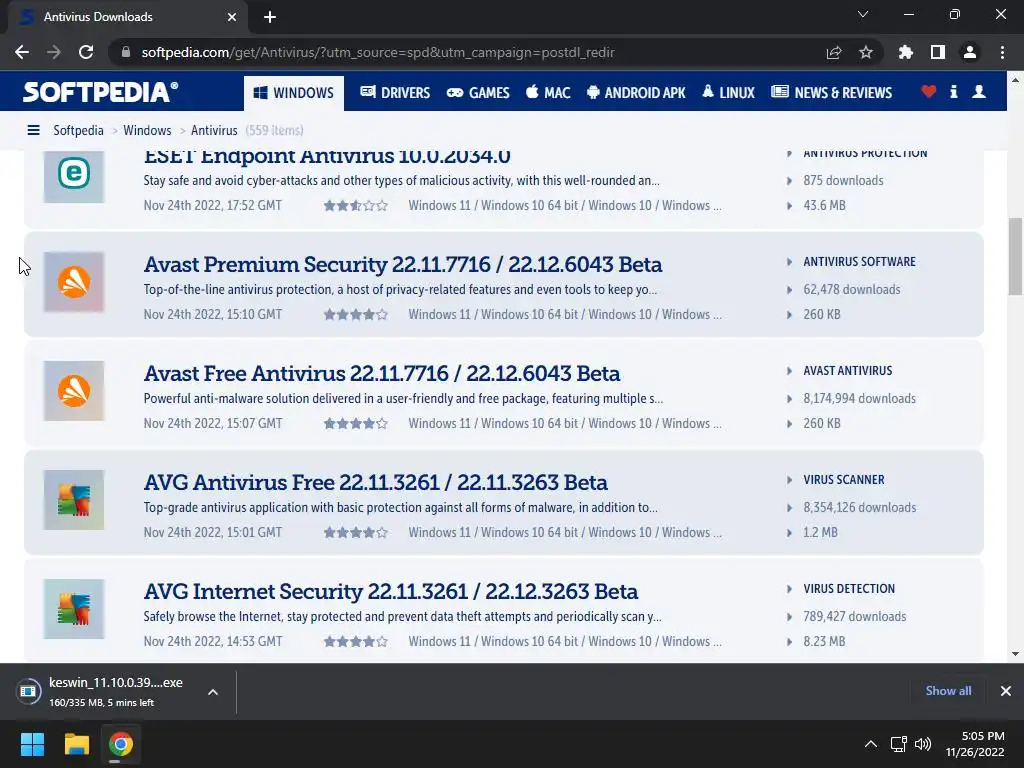Open the hamburger menu beside breadcrumbs
This screenshot has height=768, width=1024.
(33, 131)
